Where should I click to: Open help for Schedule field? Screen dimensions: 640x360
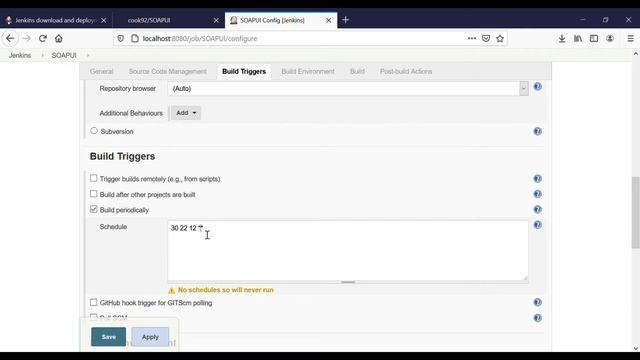538,225
